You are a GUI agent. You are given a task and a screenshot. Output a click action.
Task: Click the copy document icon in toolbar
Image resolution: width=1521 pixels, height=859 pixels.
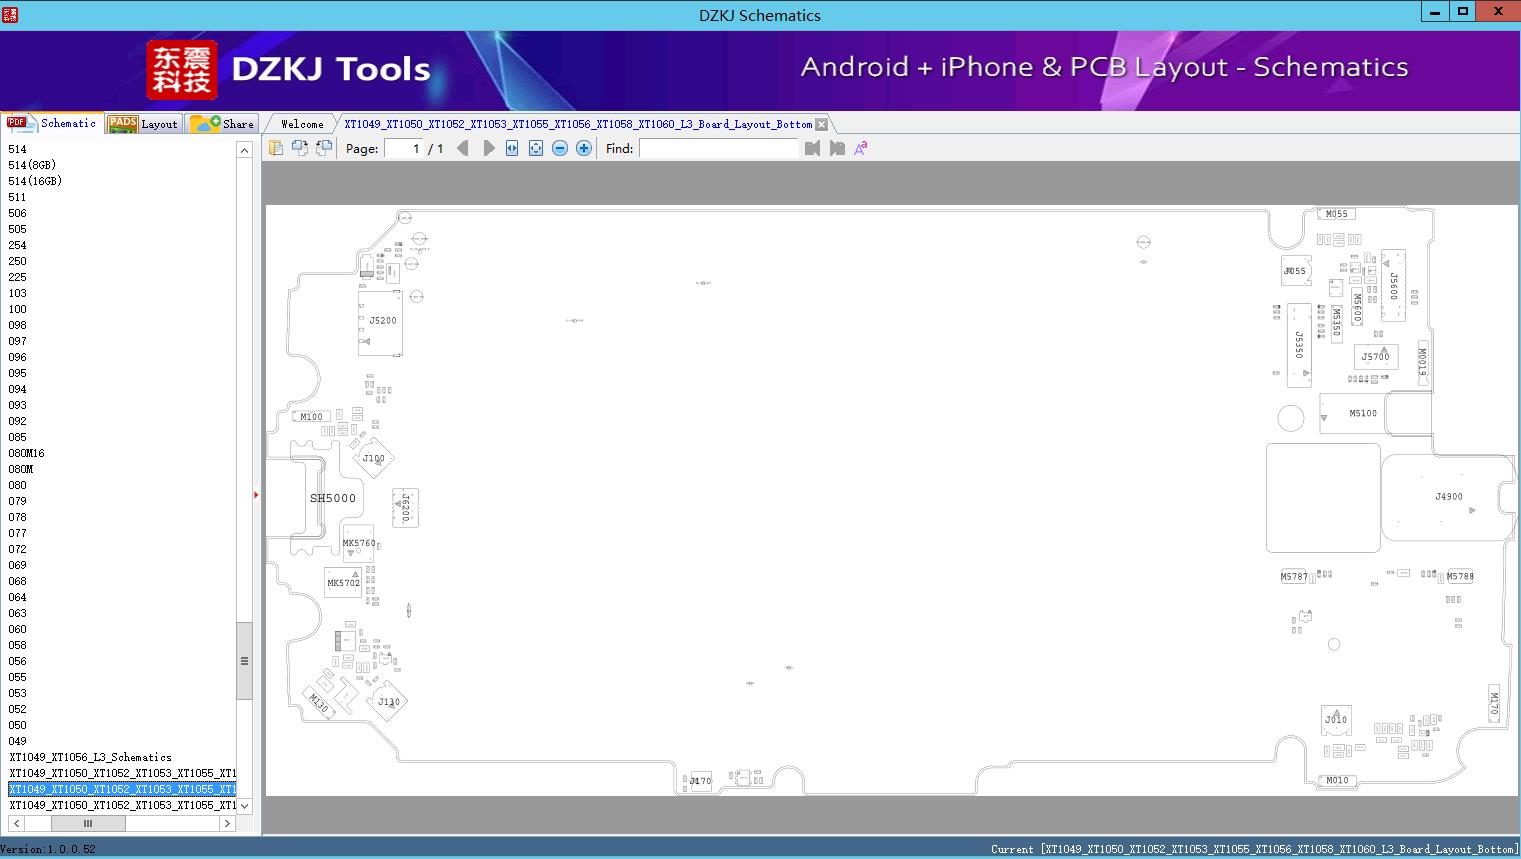tap(276, 148)
